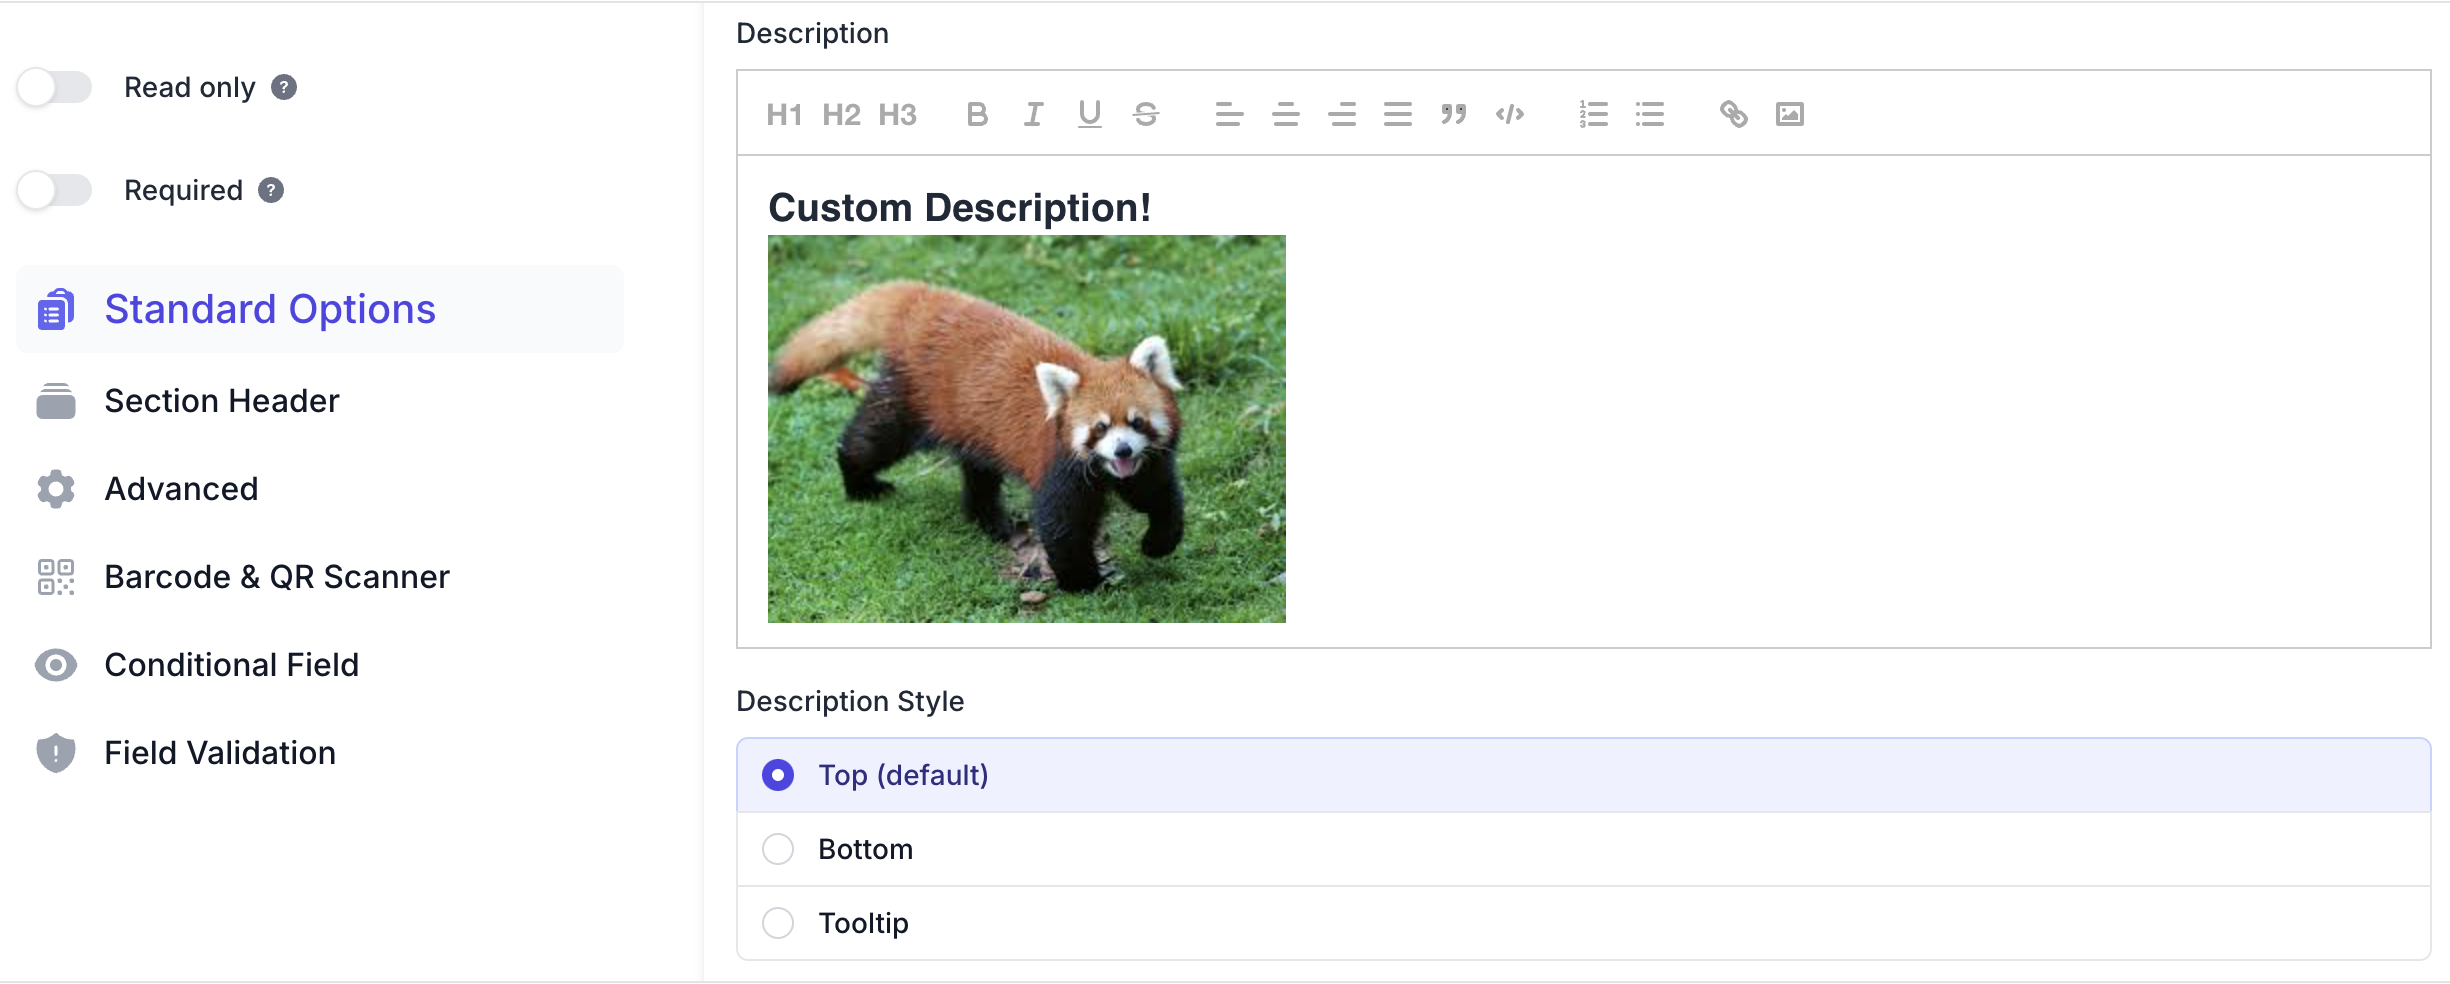2450x984 pixels.
Task: Click the underline formatting icon
Action: 1089,115
